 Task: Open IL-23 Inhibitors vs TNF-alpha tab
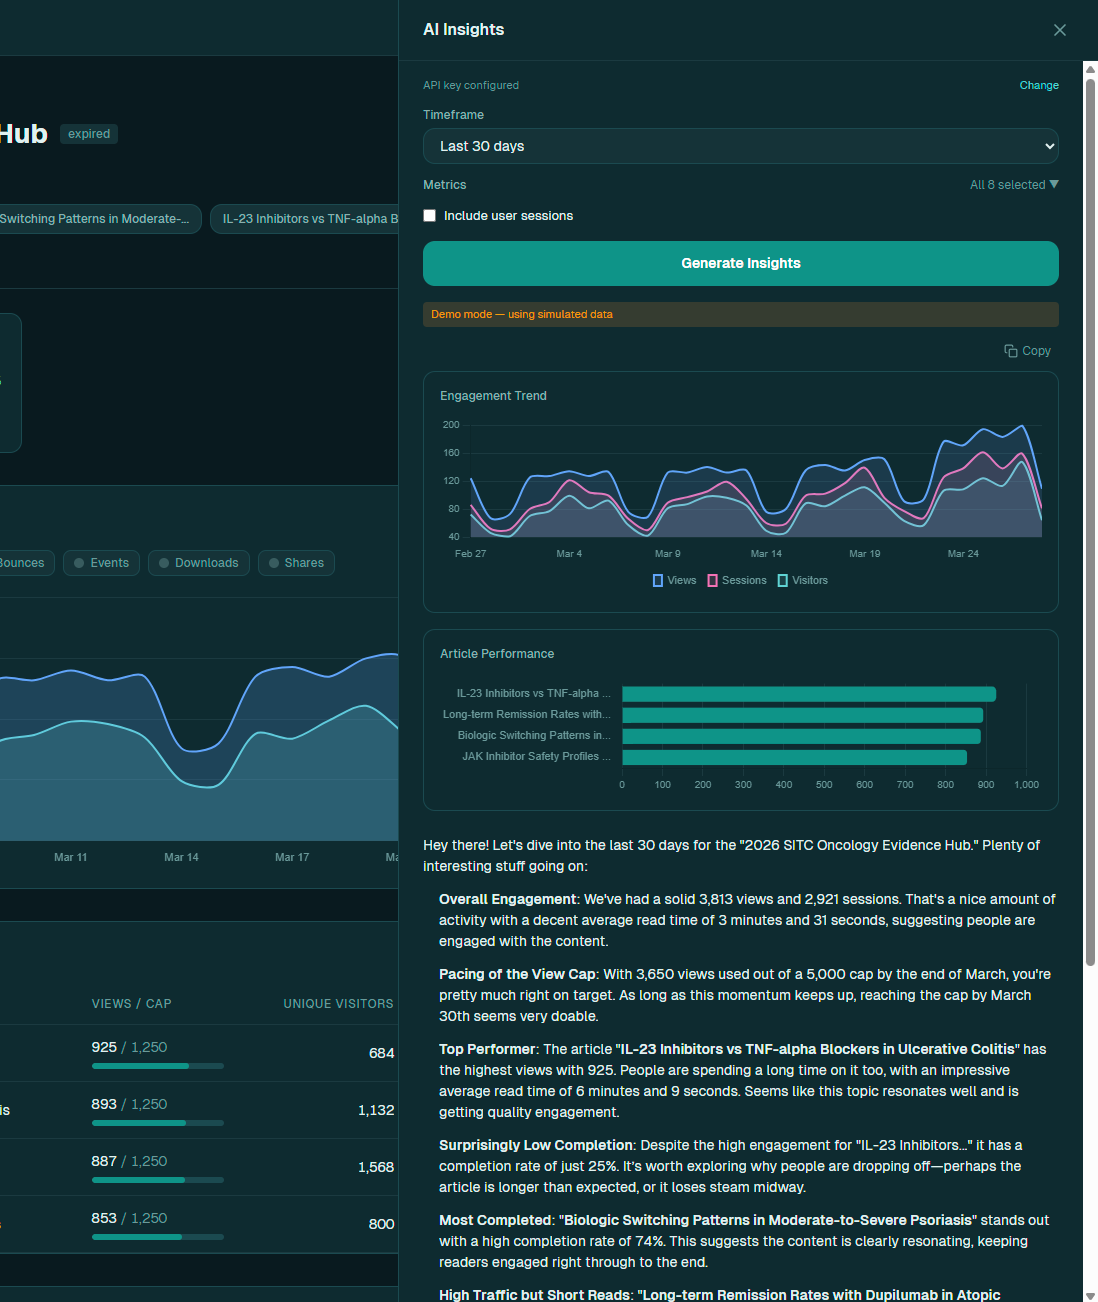[x=305, y=219]
